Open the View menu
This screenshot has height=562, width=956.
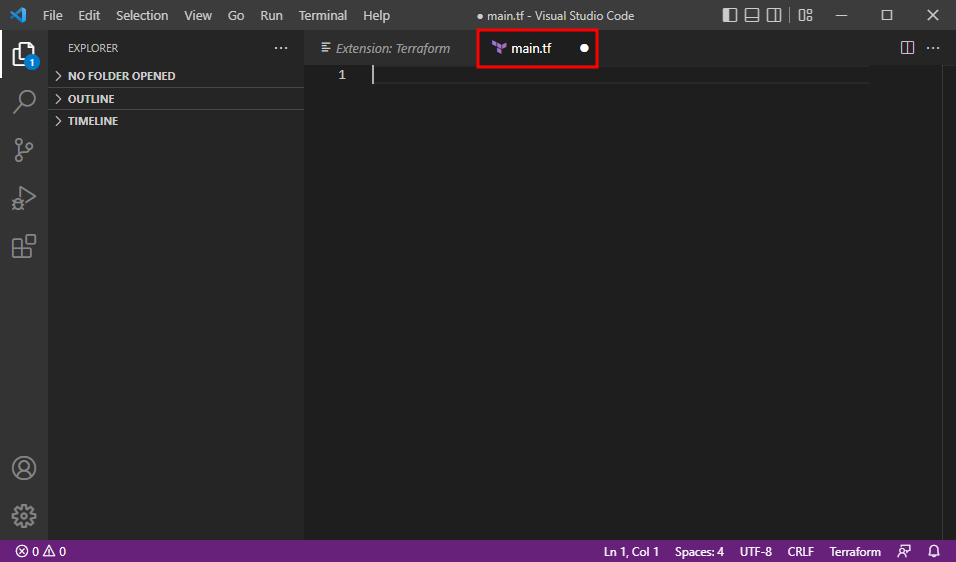click(x=198, y=15)
